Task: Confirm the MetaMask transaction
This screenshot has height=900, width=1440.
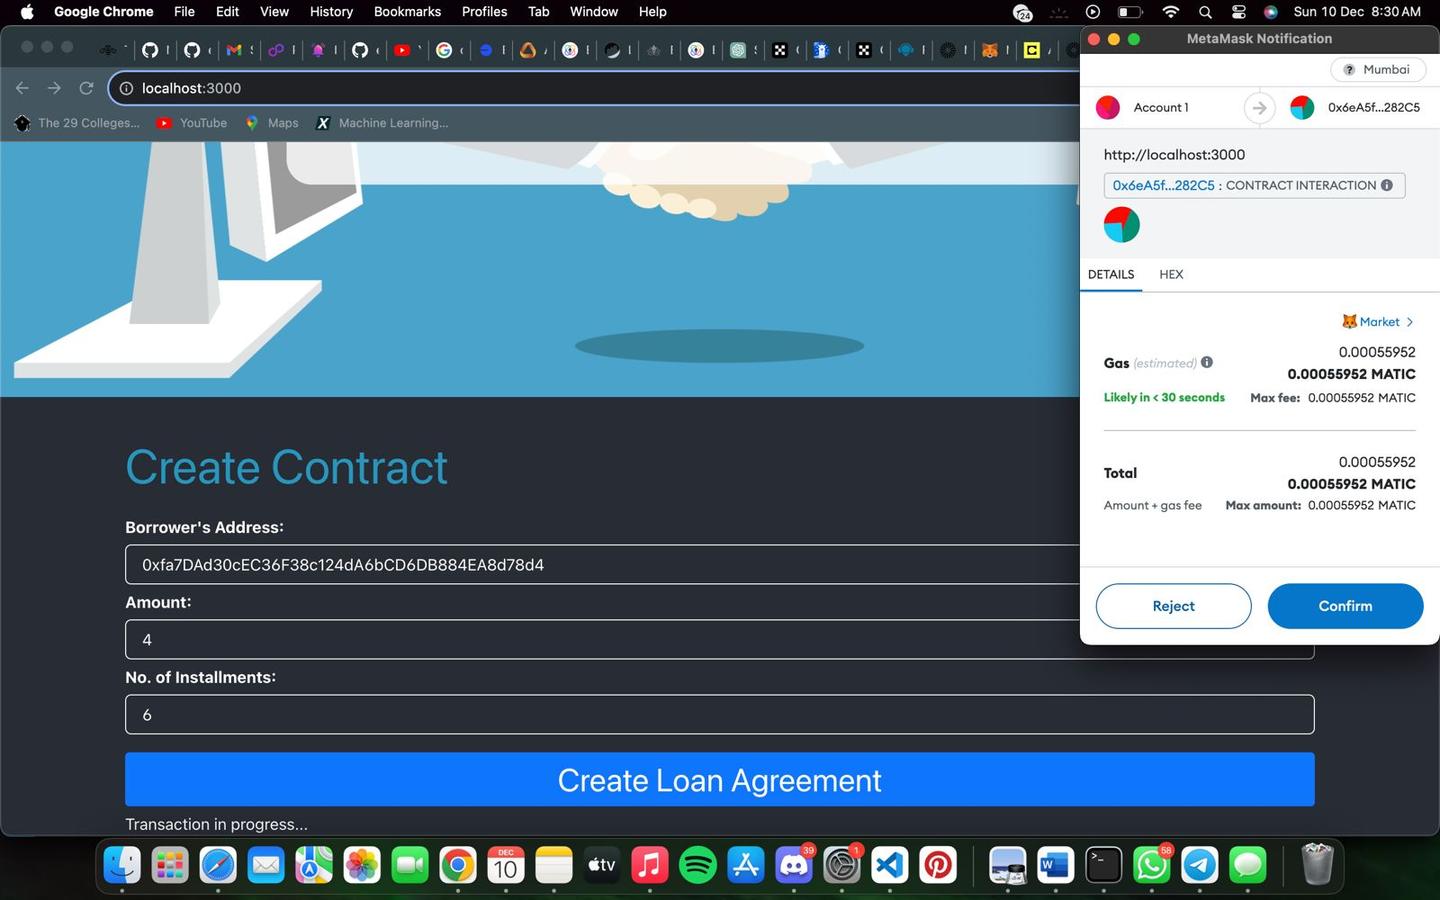Action: point(1345,606)
